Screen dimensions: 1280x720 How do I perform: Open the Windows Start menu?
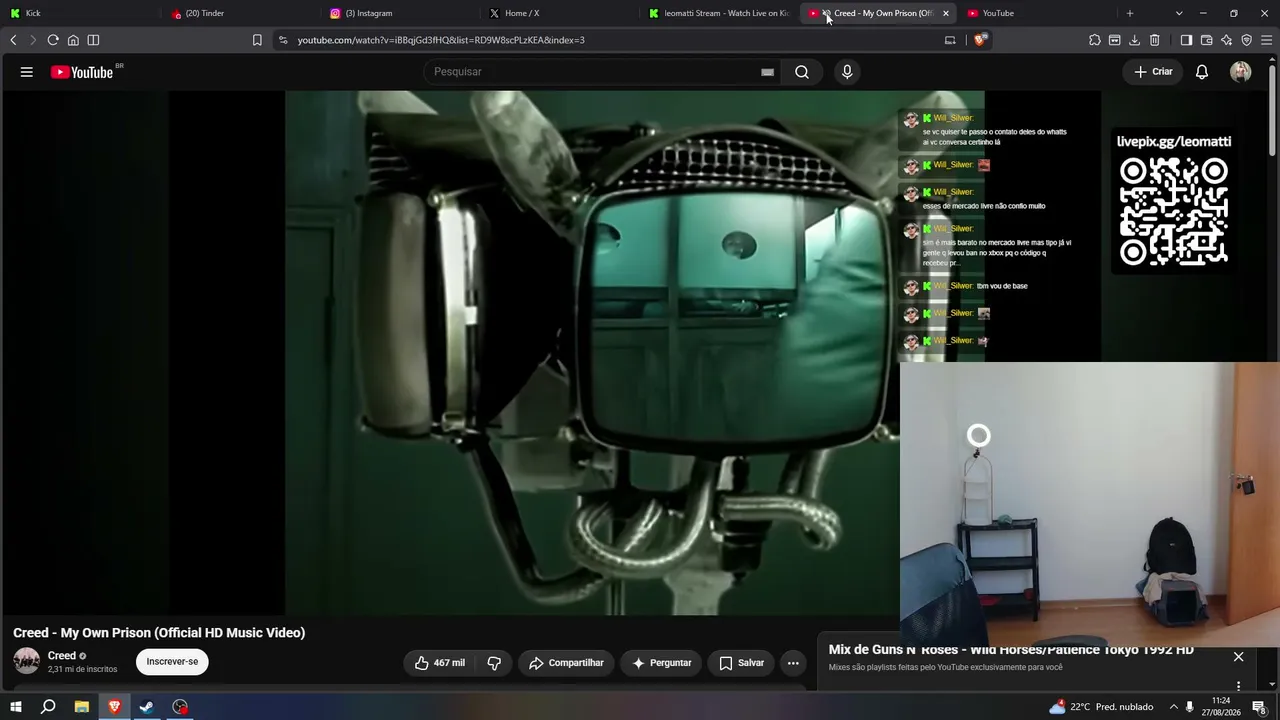tap(16, 707)
